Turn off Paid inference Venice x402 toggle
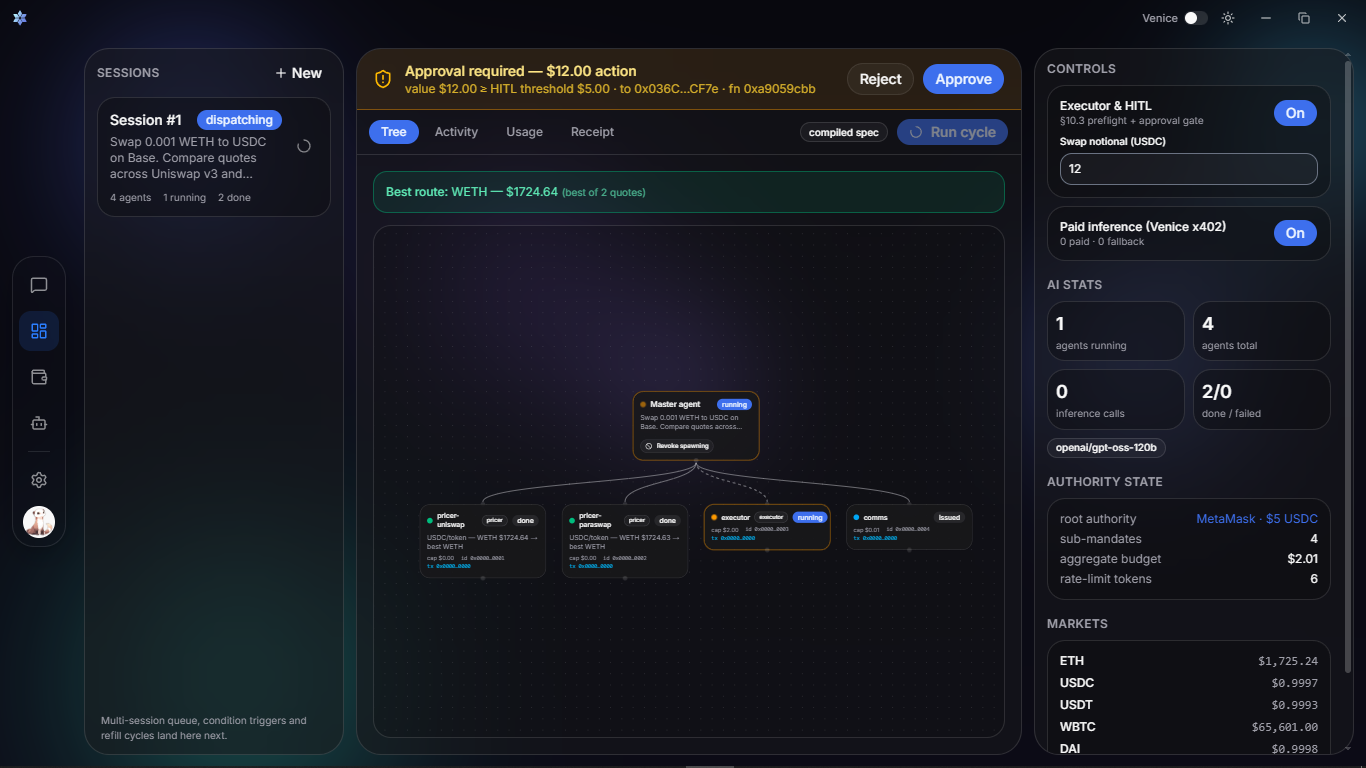The image size is (1366, 768). point(1295,233)
